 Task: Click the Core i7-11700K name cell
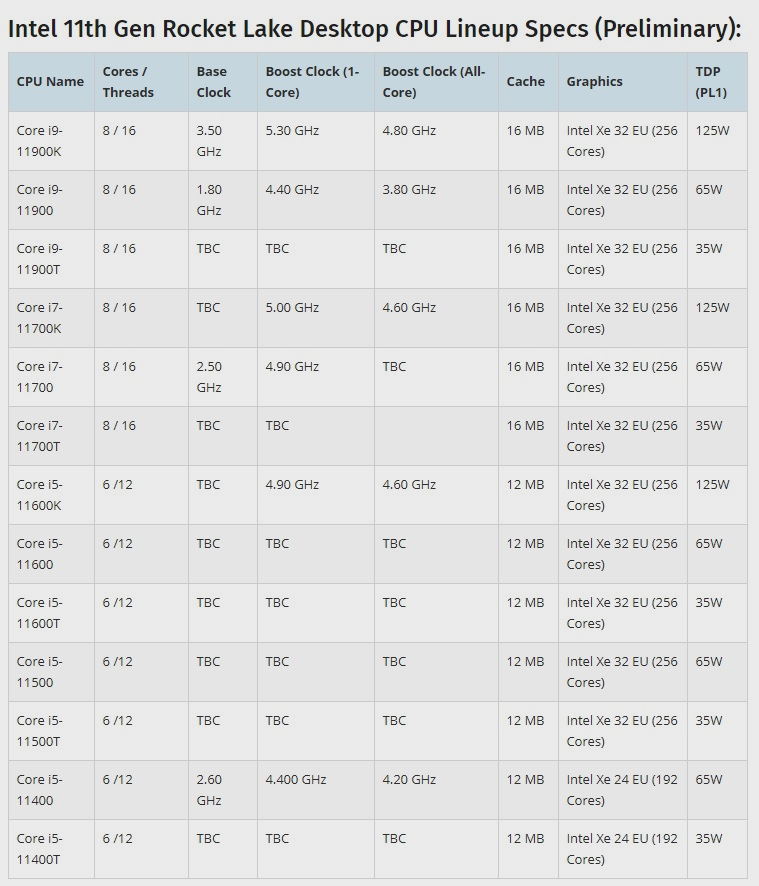pos(42,318)
